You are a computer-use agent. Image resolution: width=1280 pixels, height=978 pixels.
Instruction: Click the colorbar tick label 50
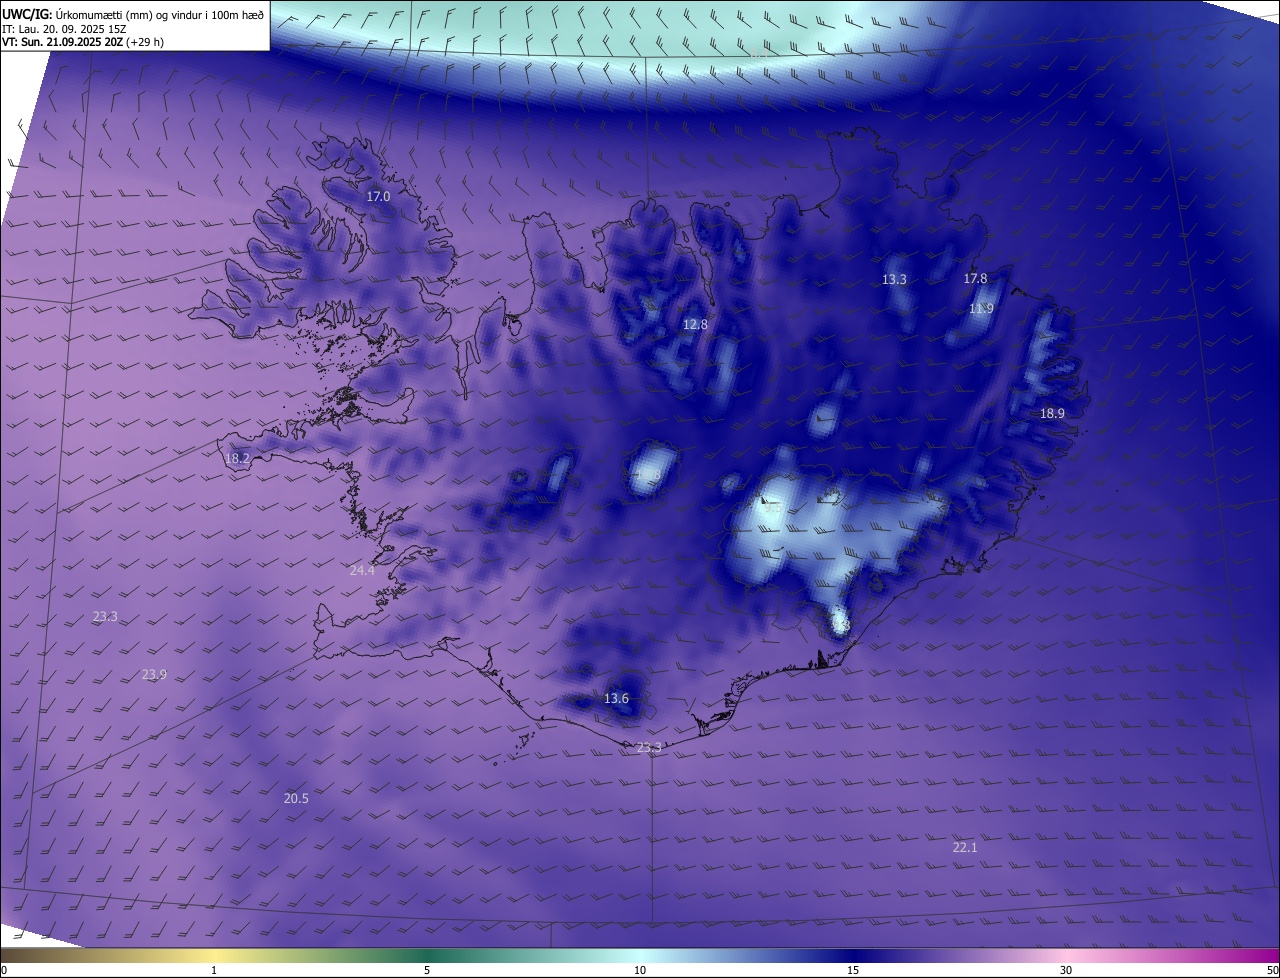point(1272,970)
